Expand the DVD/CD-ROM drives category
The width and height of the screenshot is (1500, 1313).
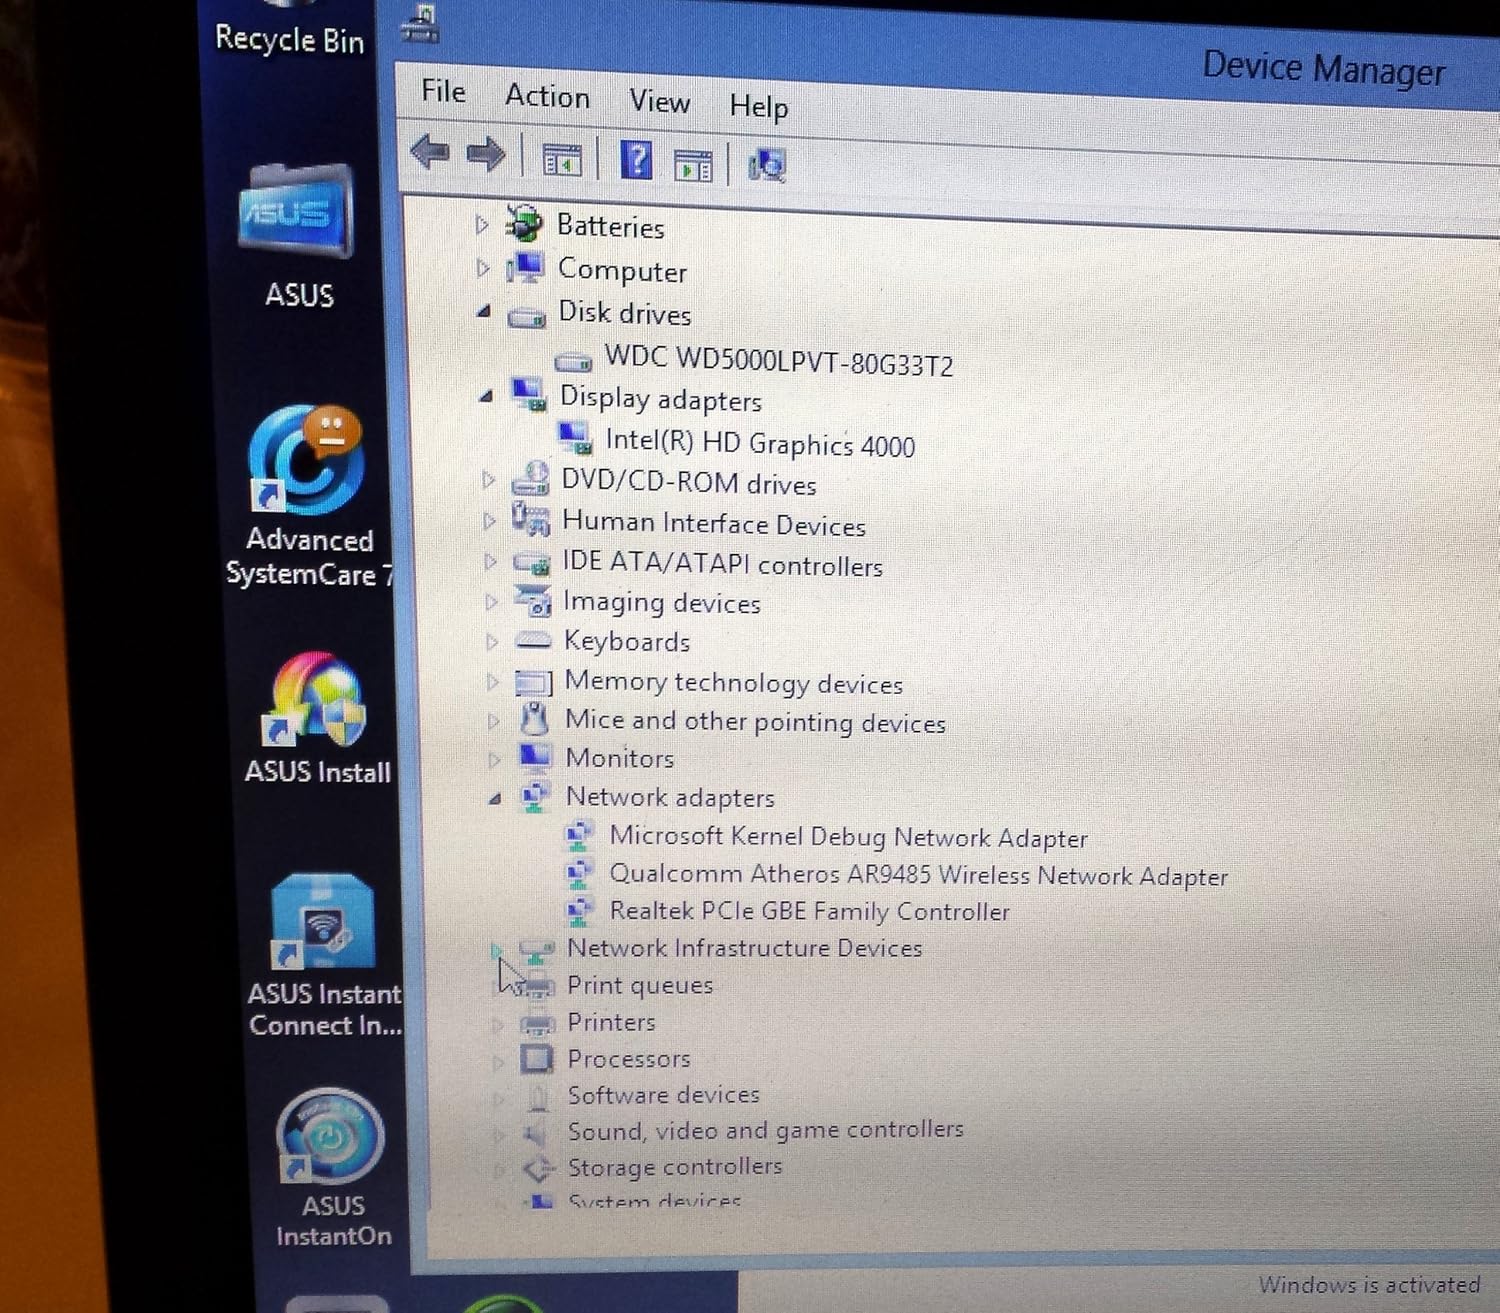coord(488,480)
